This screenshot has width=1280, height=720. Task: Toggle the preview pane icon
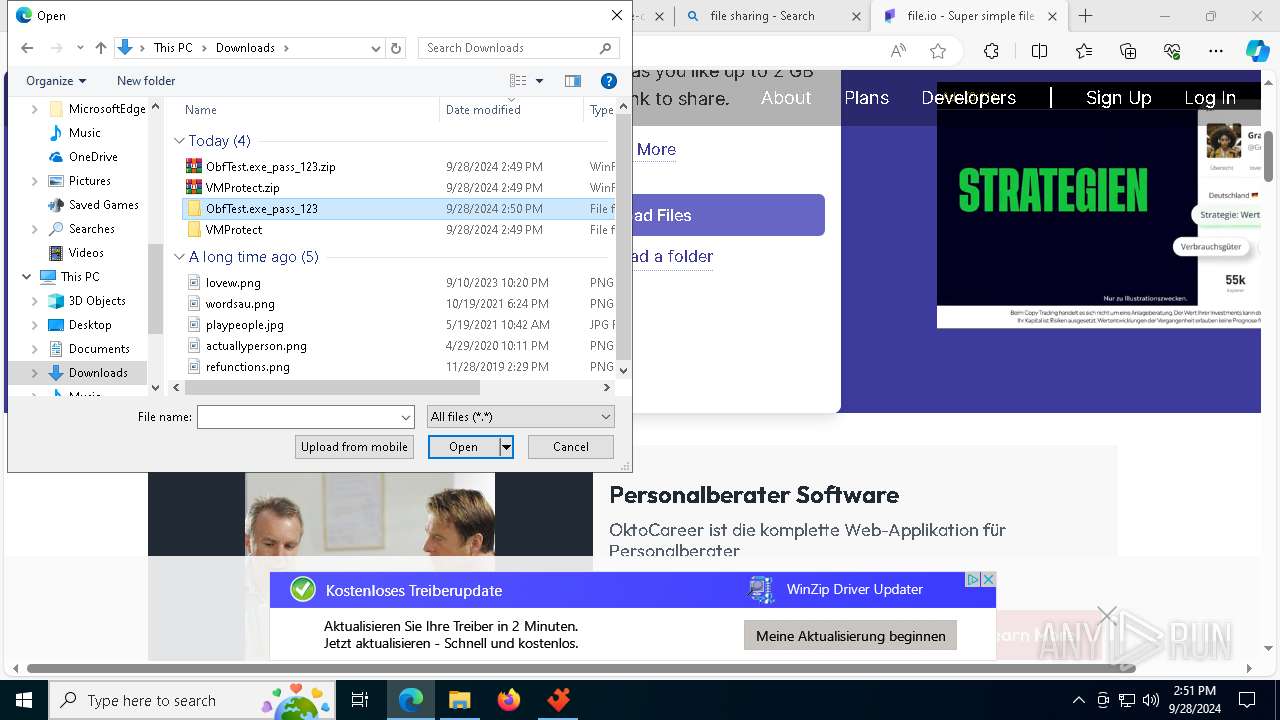coord(573,81)
